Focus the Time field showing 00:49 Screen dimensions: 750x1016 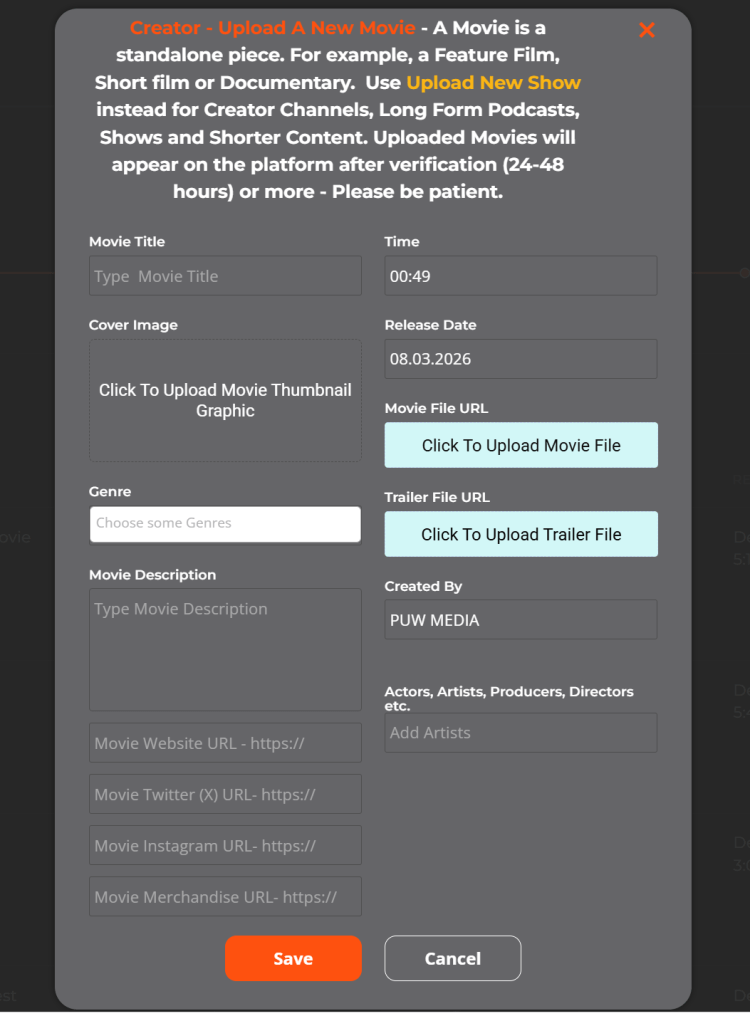click(520, 276)
